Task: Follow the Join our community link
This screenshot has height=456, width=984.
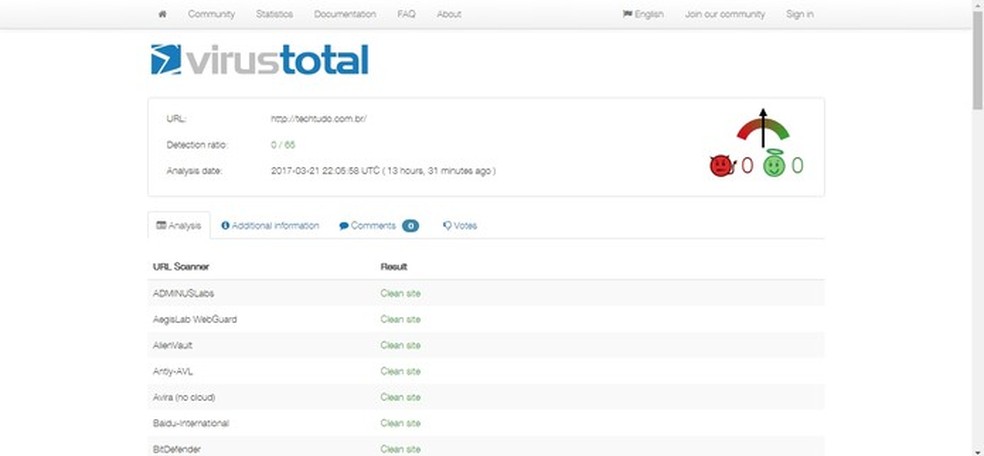Action: click(x=725, y=14)
